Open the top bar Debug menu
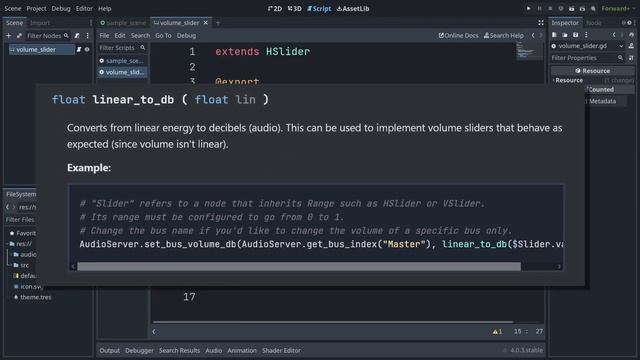The image size is (640, 360). pyautogui.click(x=61, y=8)
